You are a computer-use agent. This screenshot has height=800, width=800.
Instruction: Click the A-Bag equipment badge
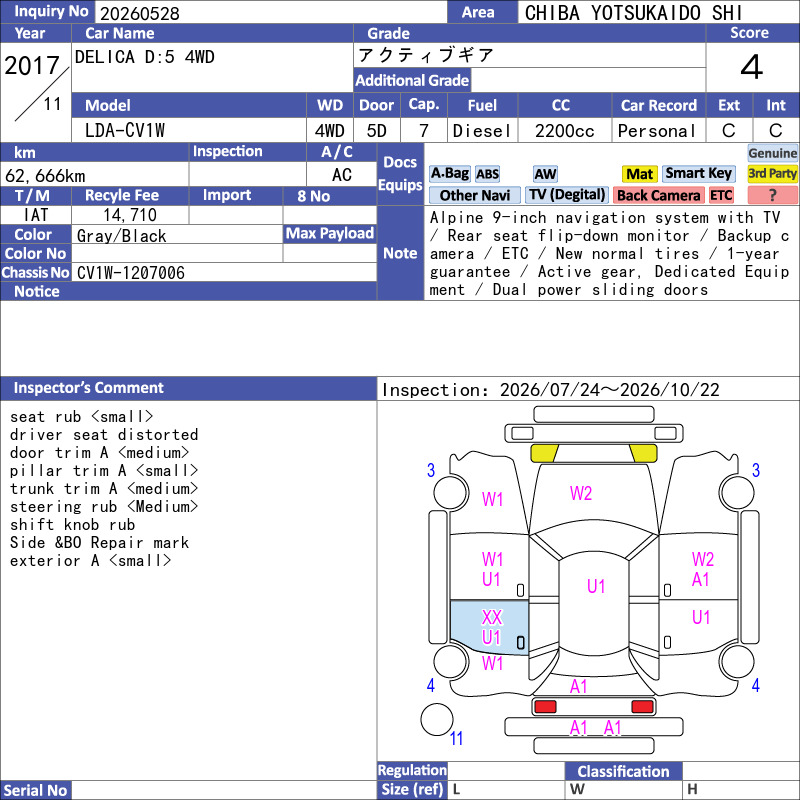pyautogui.click(x=449, y=173)
